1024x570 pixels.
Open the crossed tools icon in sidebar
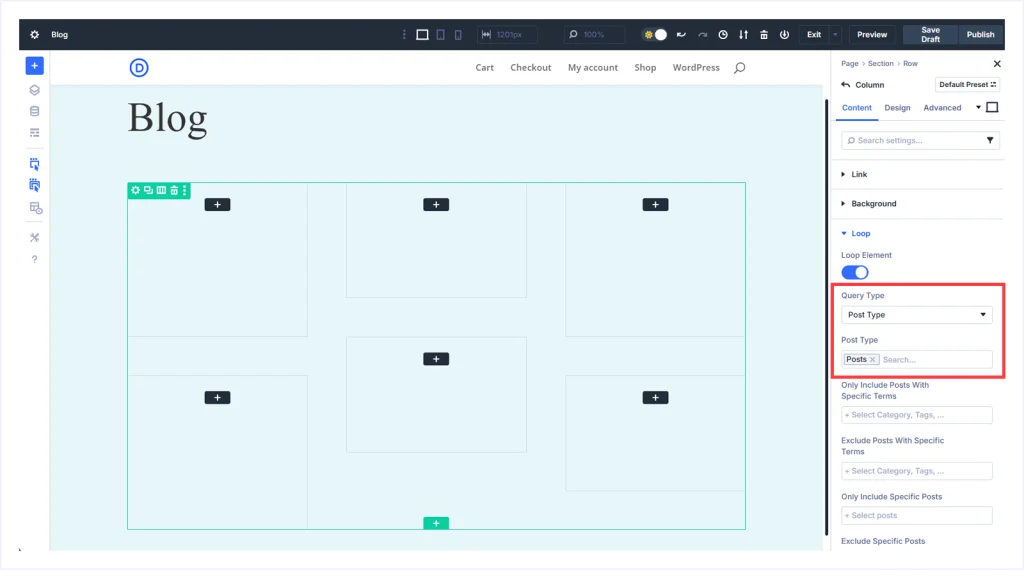(x=35, y=238)
